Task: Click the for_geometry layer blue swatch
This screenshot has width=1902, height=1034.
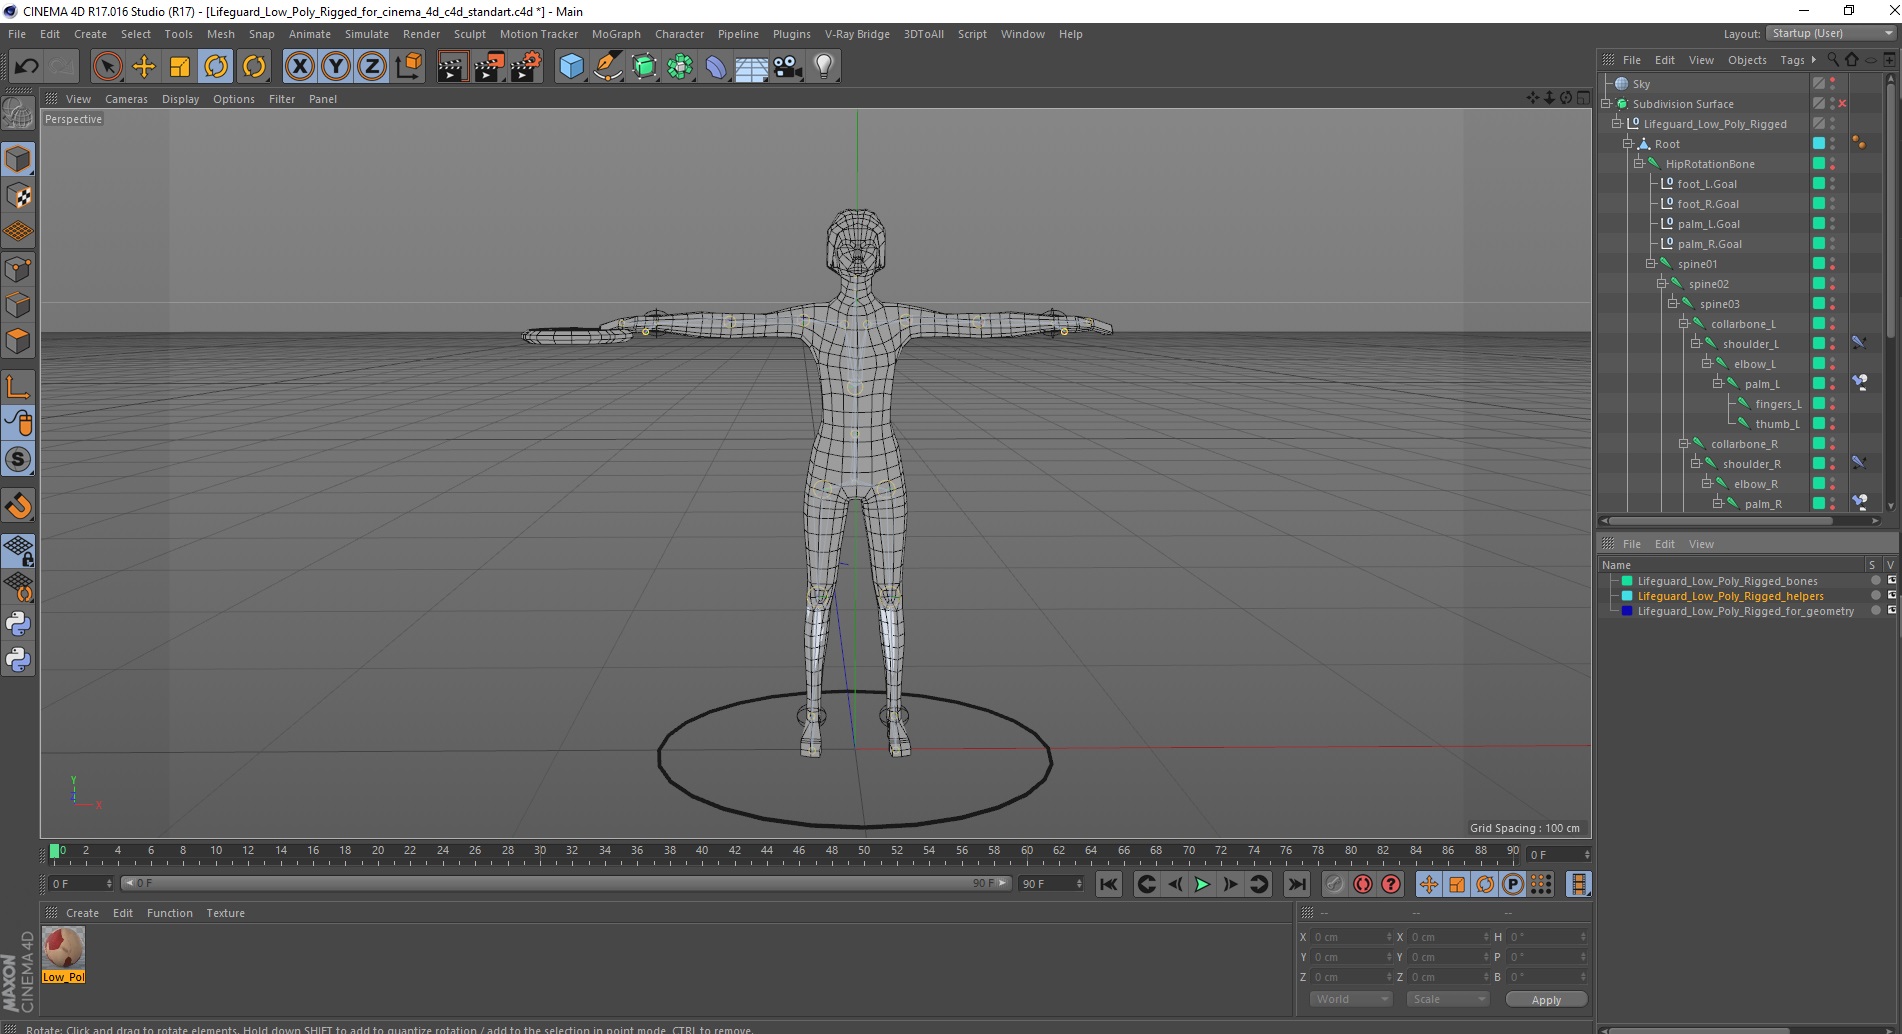Action: click(x=1627, y=611)
